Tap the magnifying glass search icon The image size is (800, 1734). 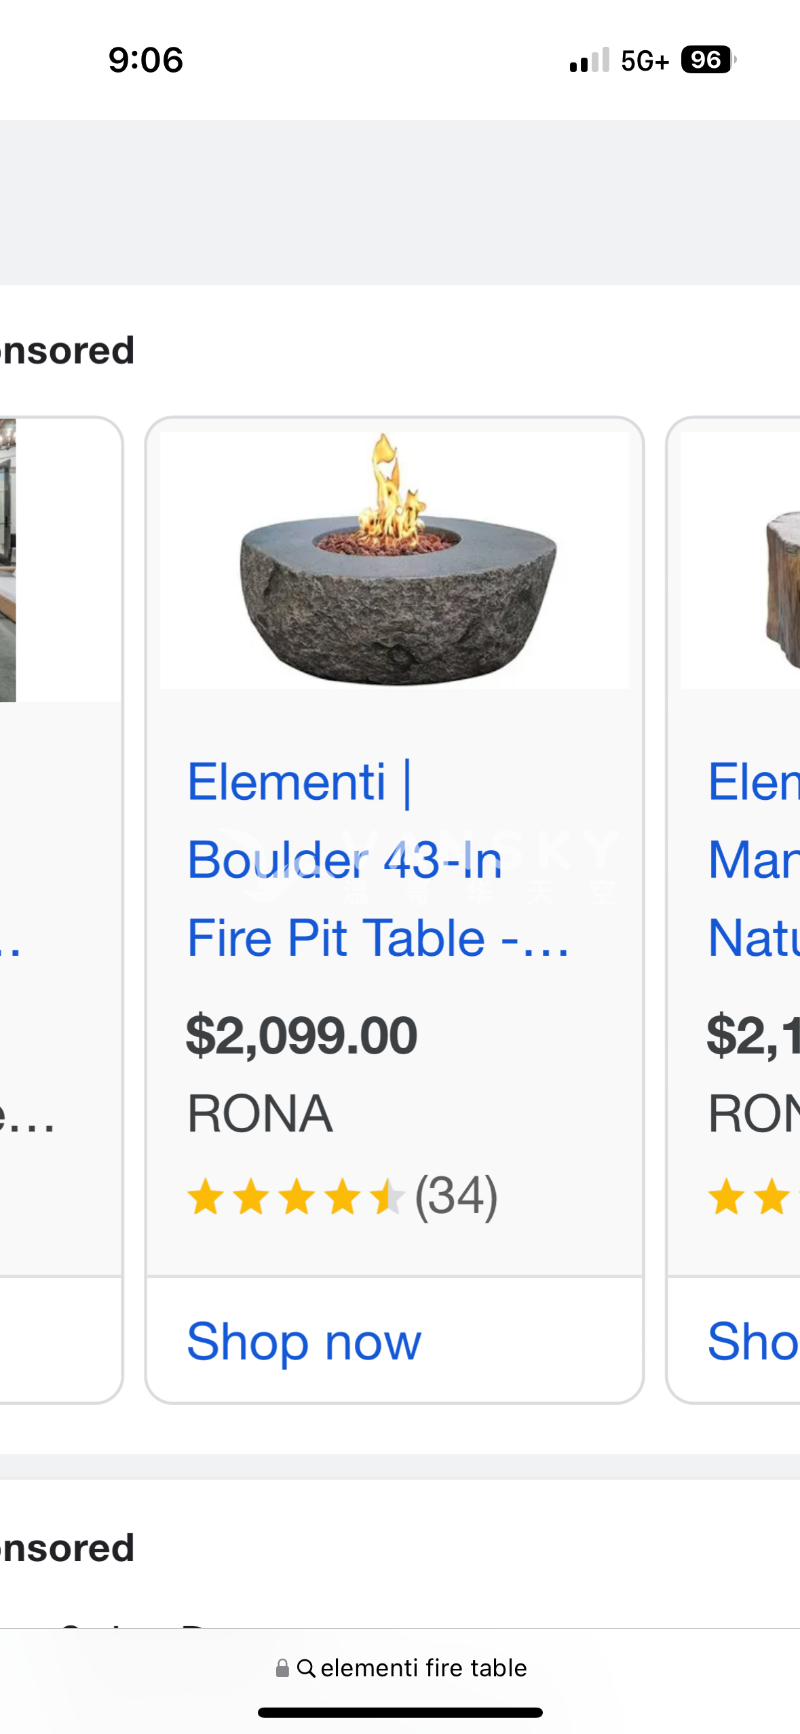click(x=306, y=1668)
